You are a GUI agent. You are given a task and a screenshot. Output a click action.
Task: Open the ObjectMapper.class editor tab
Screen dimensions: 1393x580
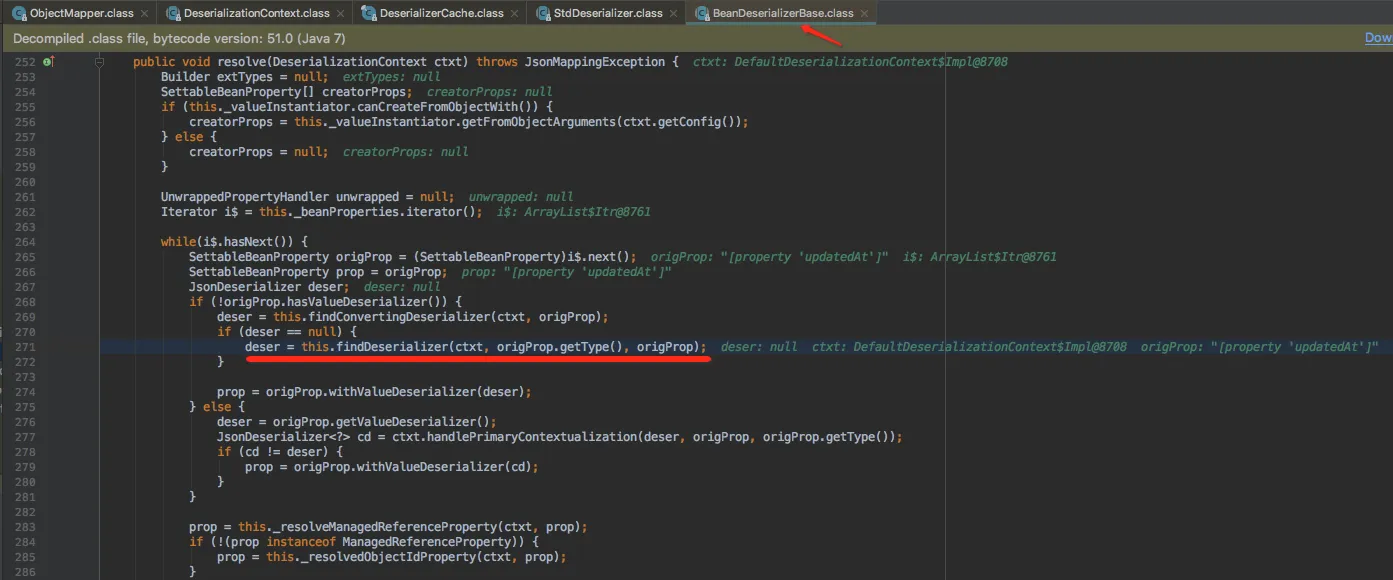click(x=82, y=13)
